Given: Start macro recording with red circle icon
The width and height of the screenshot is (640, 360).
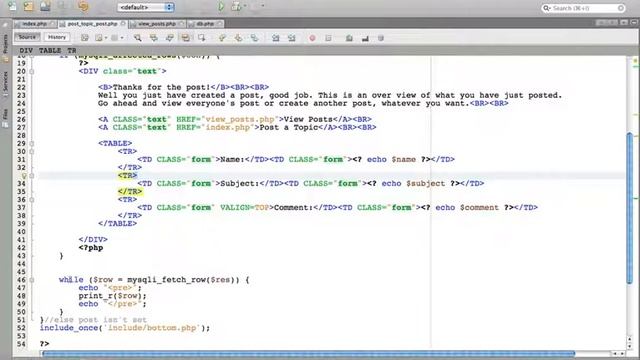Looking at the screenshot, I should (x=312, y=38).
